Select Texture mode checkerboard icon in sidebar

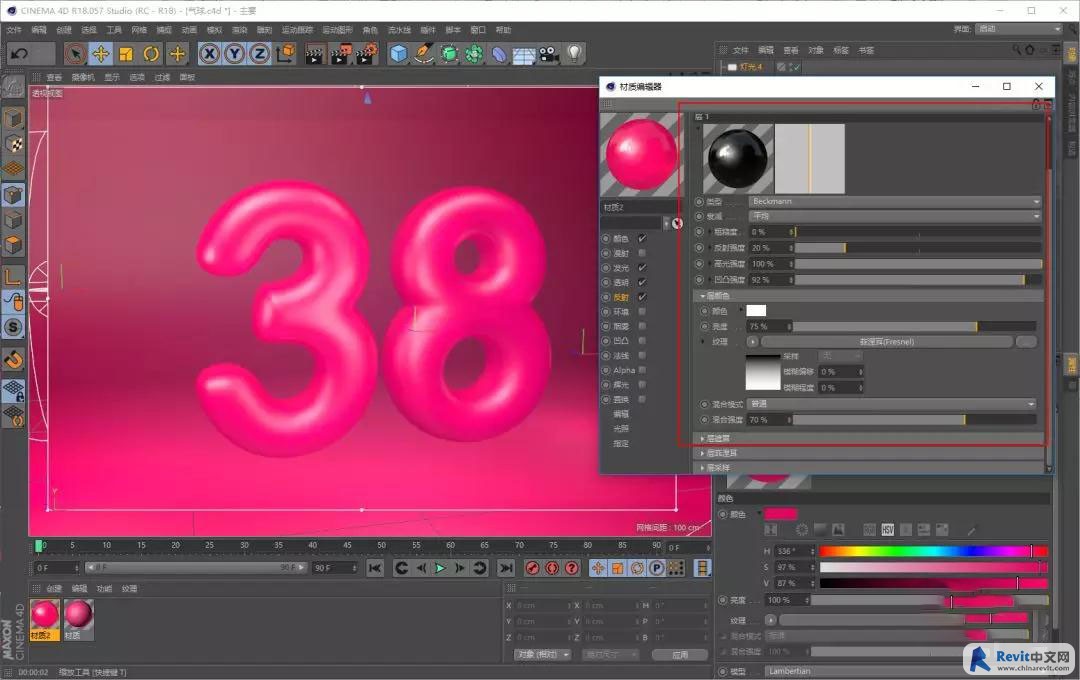pyautogui.click(x=13, y=143)
